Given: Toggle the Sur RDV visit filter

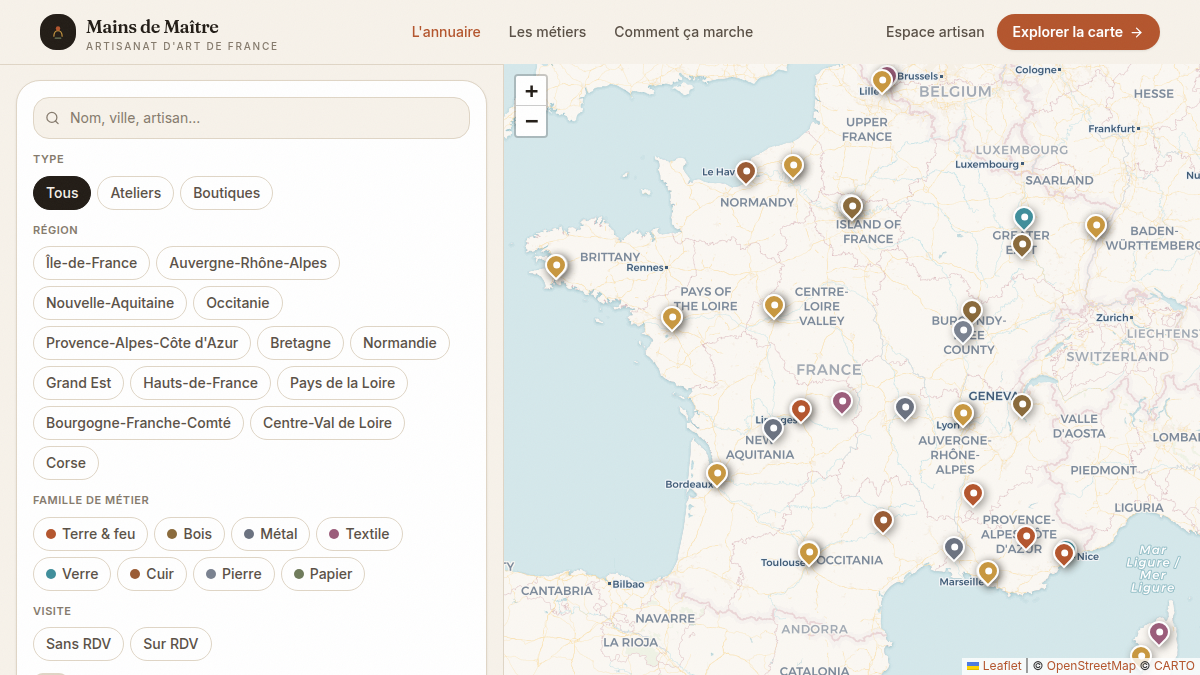Looking at the screenshot, I should [171, 644].
